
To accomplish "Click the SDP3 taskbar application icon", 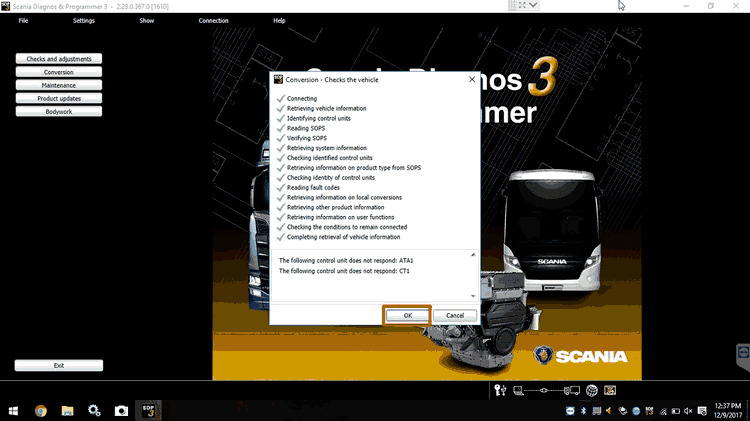I will 149,410.
